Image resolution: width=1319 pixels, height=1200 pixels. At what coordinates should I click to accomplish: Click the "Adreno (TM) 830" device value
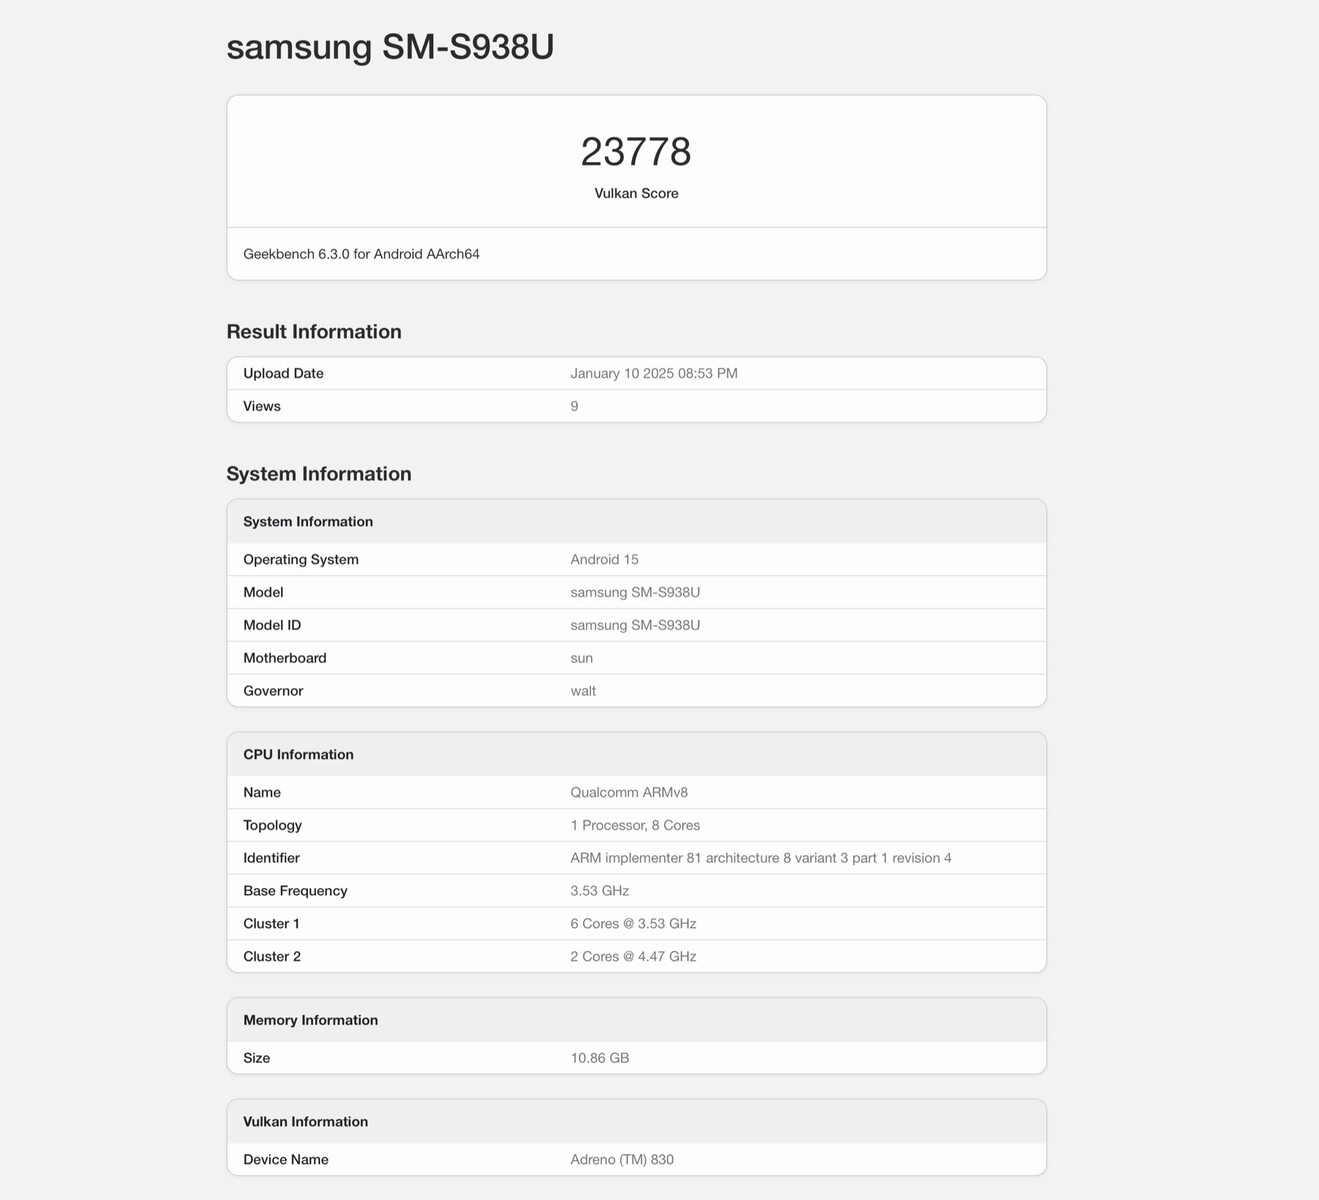(x=622, y=1160)
